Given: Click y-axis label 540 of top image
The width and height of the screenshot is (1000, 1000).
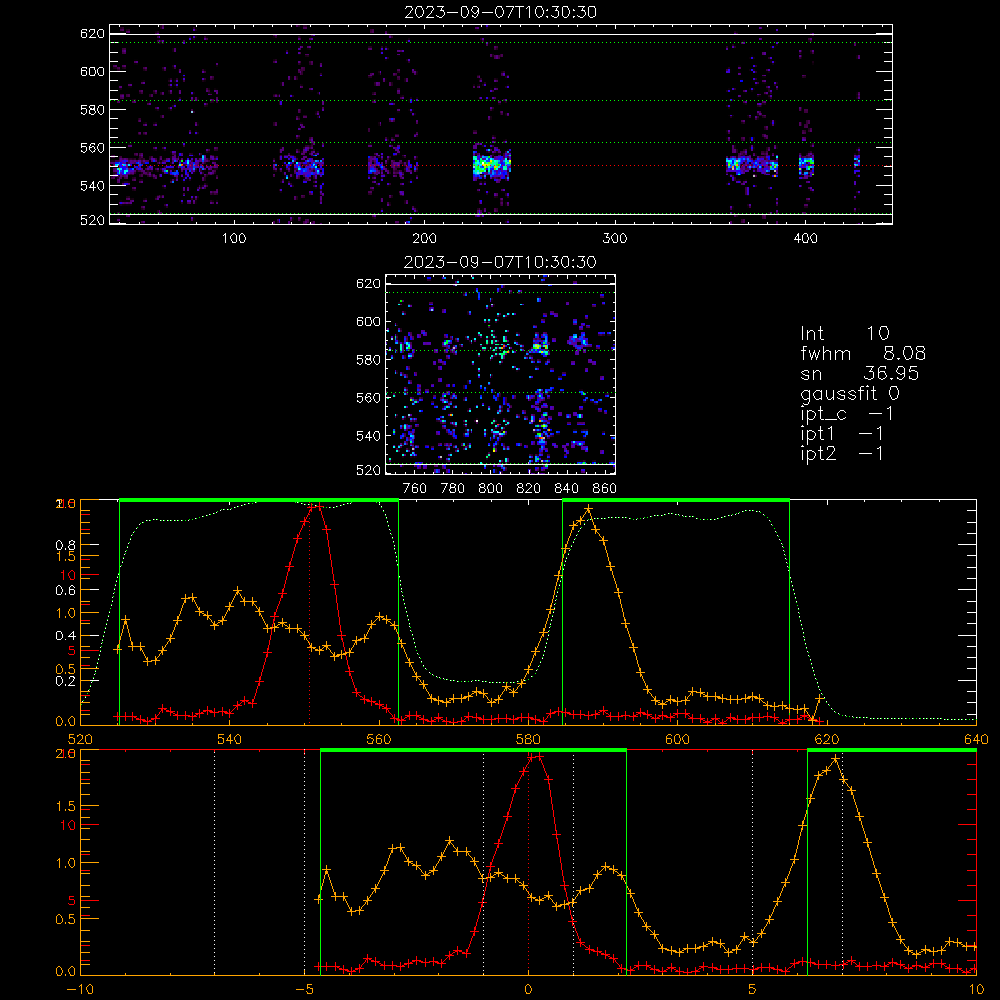Looking at the screenshot, I should pos(92,186).
